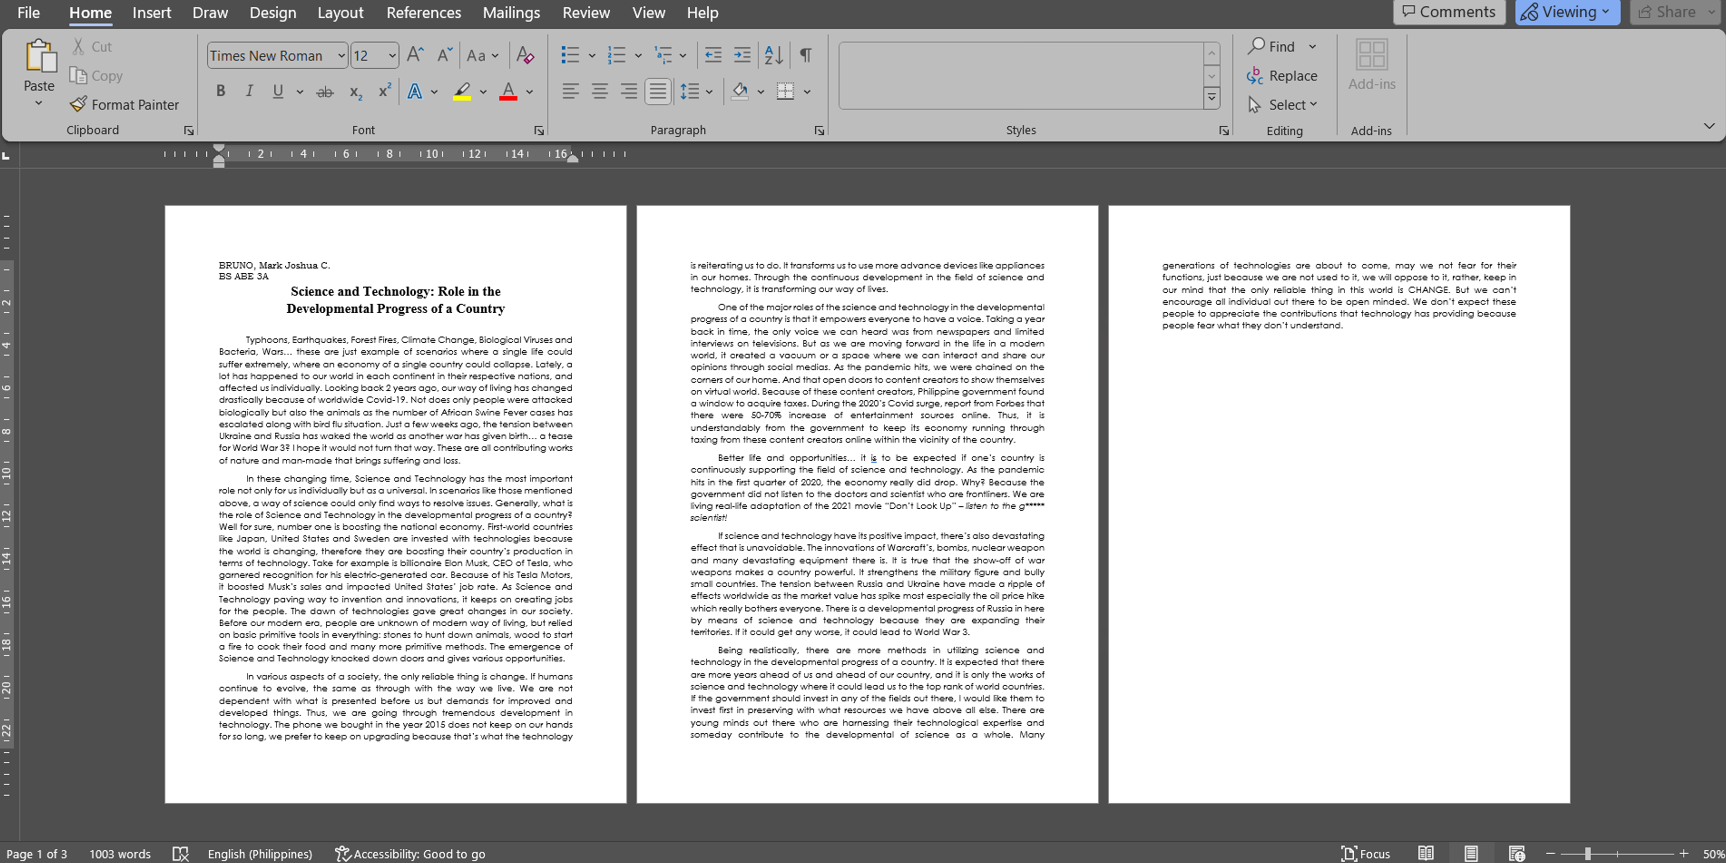The image size is (1726, 863).
Task: Click zoom in plus button
Action: pos(1684,853)
